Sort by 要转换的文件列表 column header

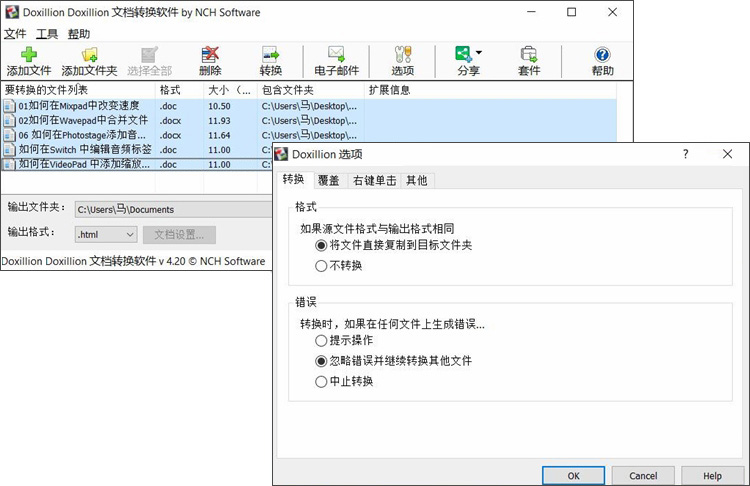[x=78, y=90]
